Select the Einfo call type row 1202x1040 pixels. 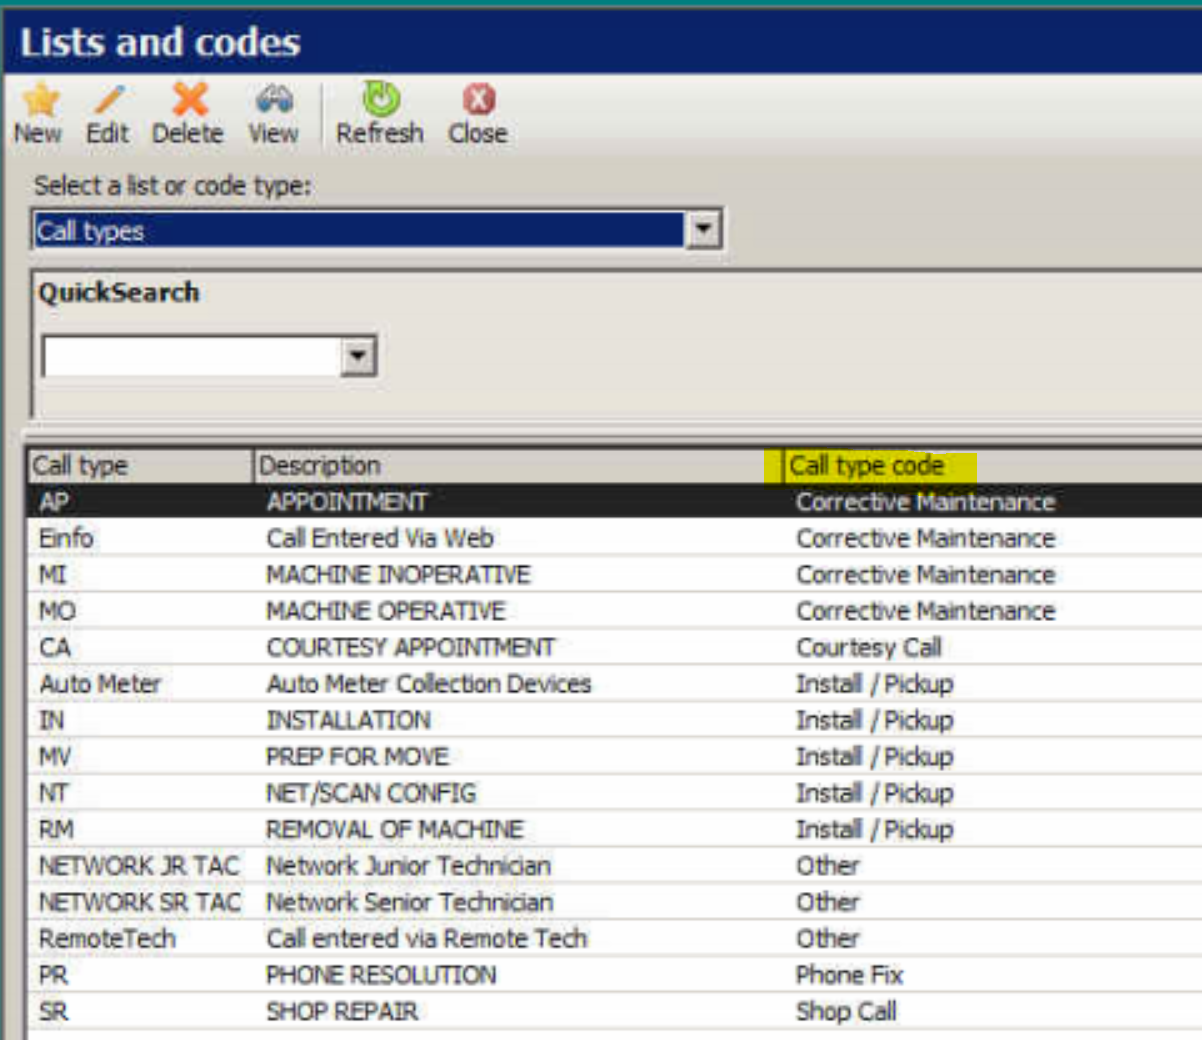point(615,538)
